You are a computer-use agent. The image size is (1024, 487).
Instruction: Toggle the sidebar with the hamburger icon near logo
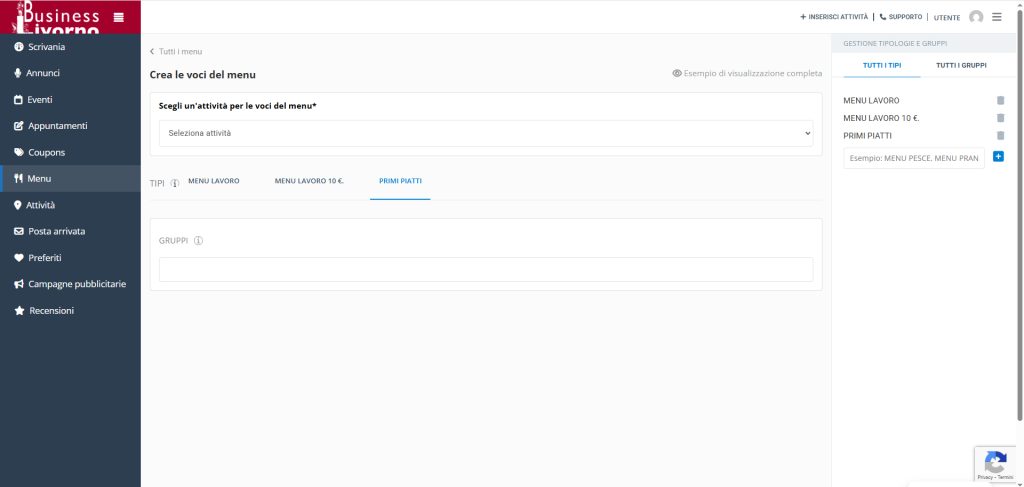click(x=119, y=17)
